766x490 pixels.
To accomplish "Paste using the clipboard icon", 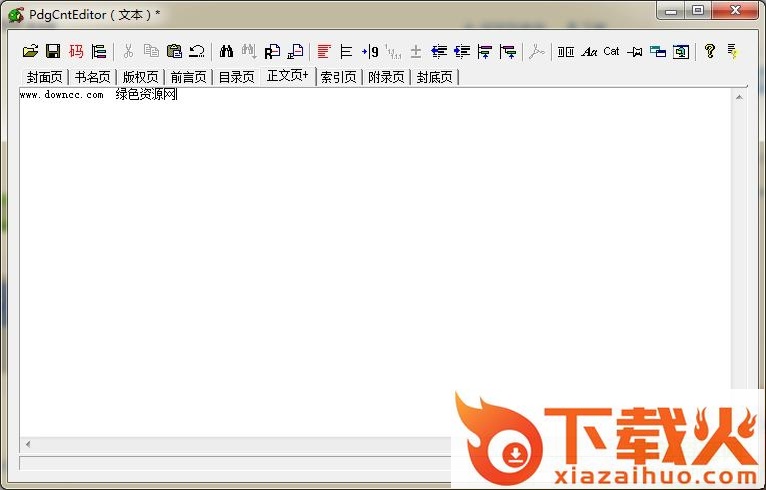I will click(x=174, y=51).
